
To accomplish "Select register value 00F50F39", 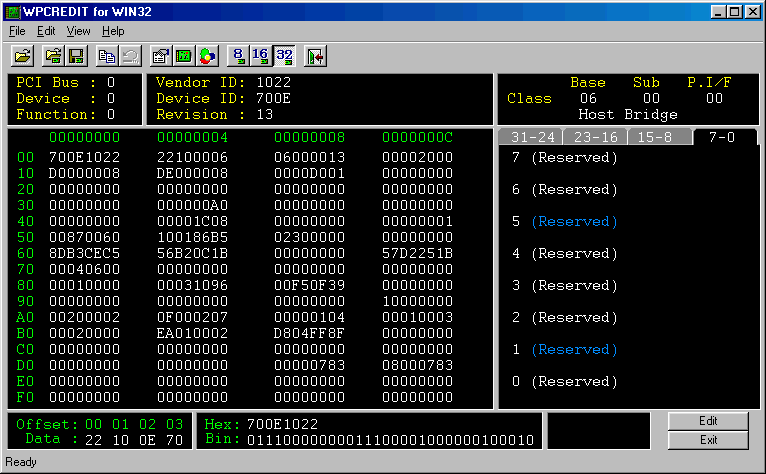I will pyautogui.click(x=309, y=285).
